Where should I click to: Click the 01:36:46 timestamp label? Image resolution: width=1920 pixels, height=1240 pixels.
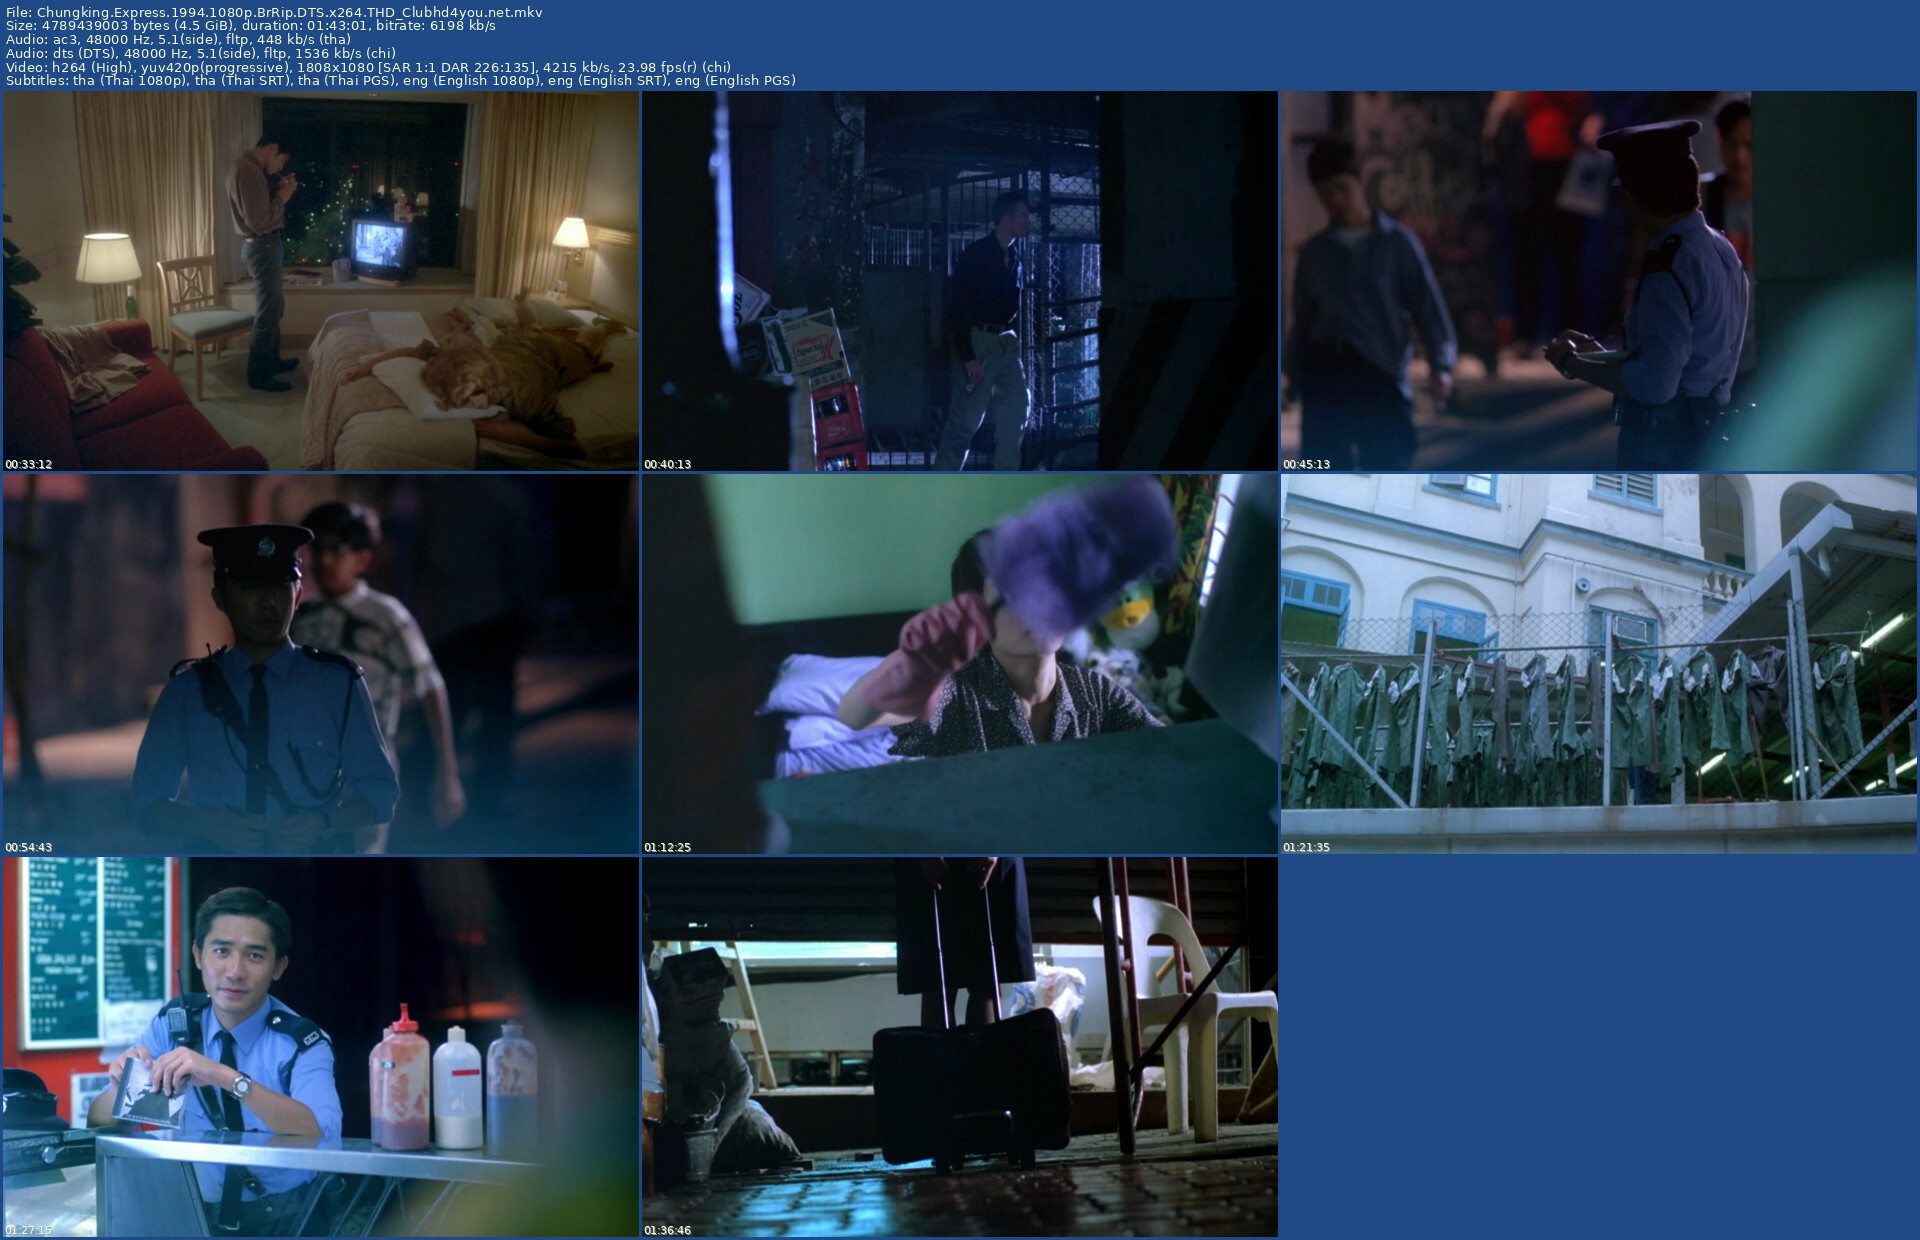tap(668, 1230)
